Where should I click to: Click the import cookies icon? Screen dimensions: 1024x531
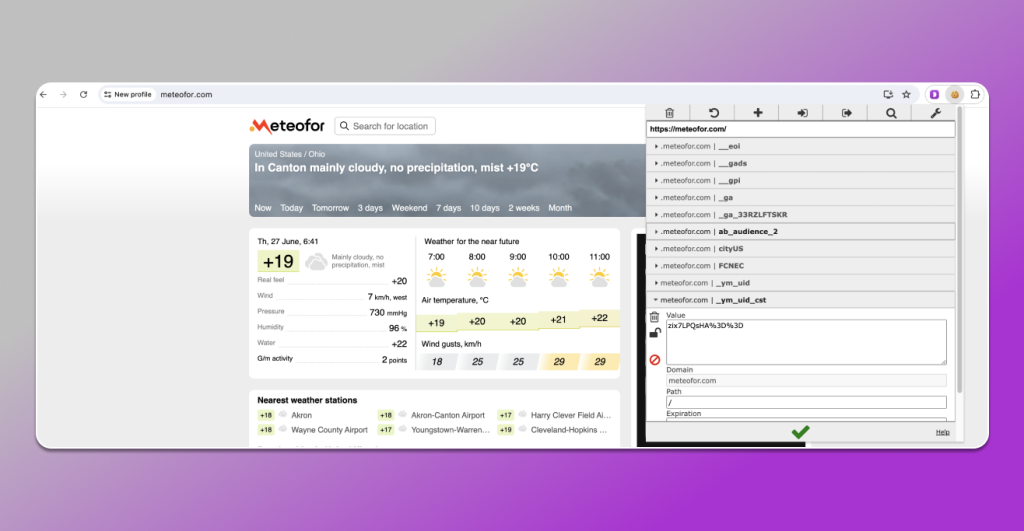coord(802,113)
